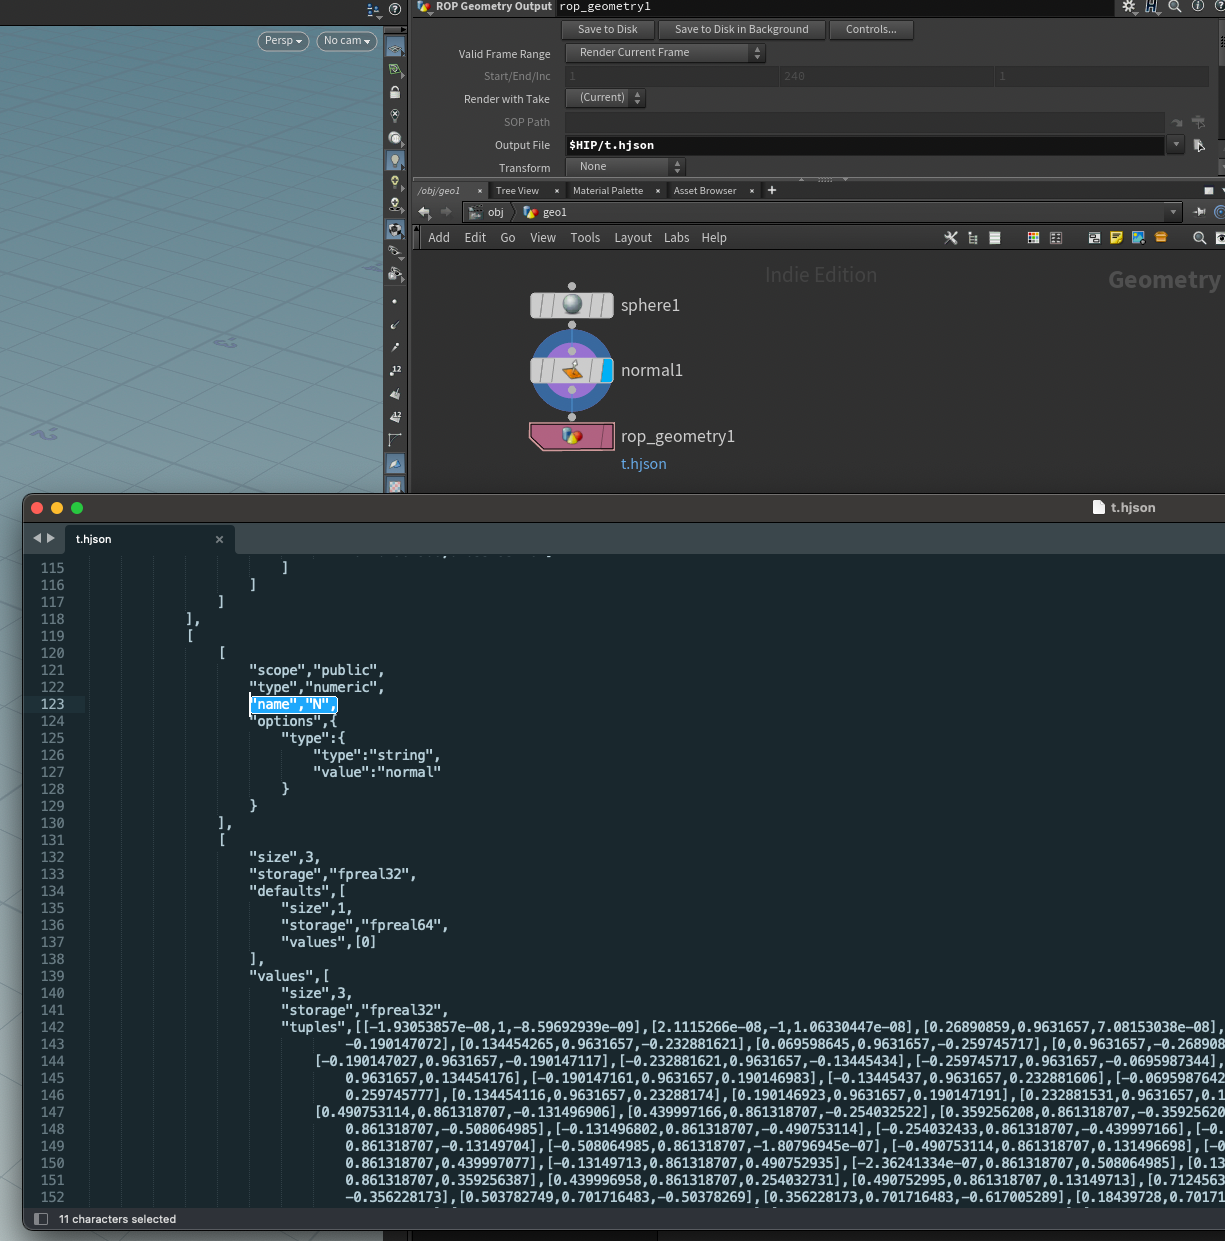This screenshot has height=1241, width=1225.
Task: Click the back arrow in network path bar
Action: (x=425, y=212)
